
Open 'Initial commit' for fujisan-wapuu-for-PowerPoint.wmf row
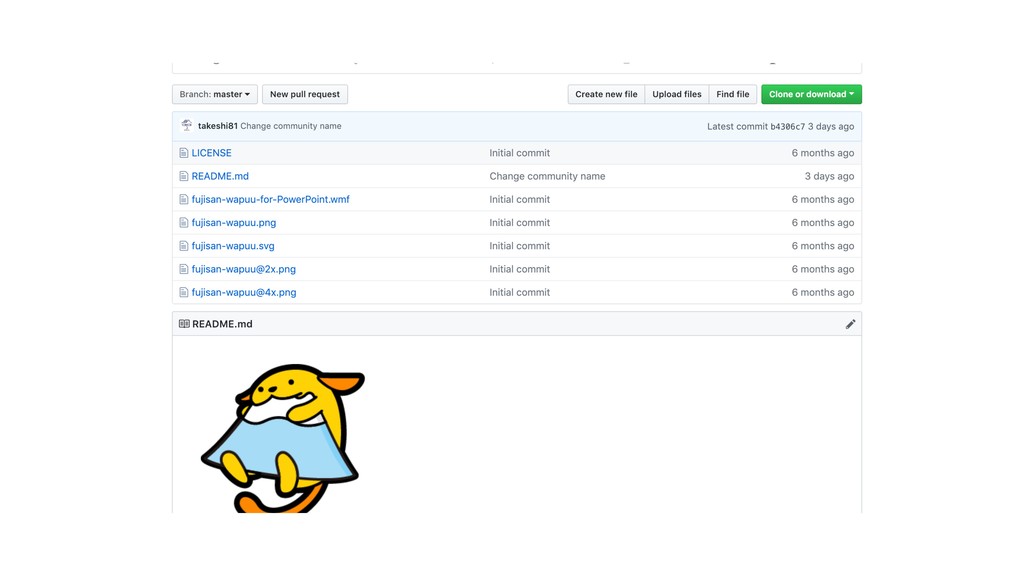pos(520,199)
